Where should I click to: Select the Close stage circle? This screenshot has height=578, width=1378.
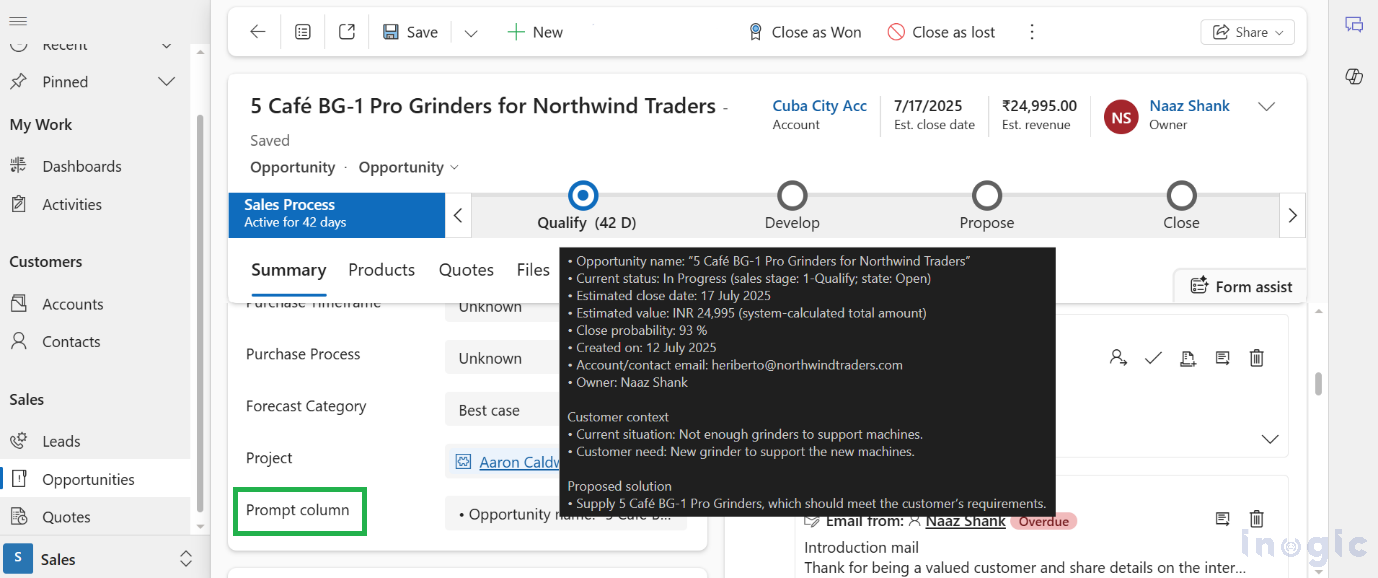1182,195
